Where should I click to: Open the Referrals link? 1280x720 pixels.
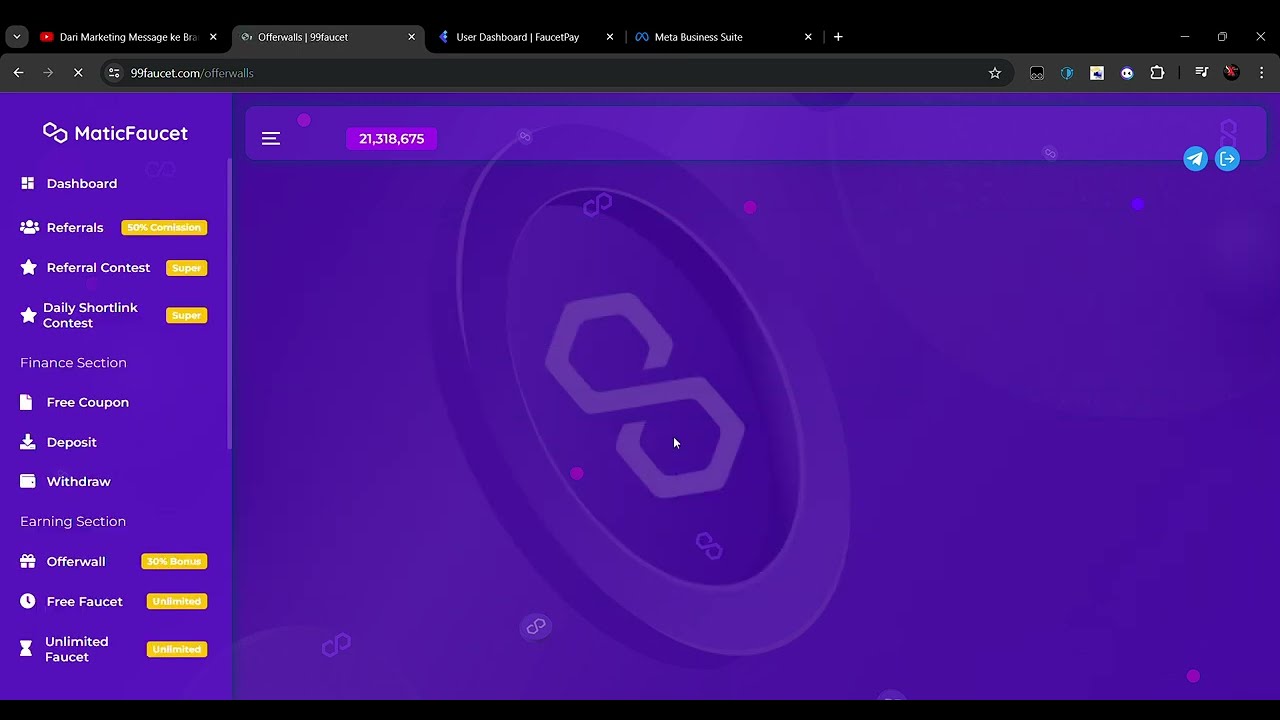coord(75,228)
